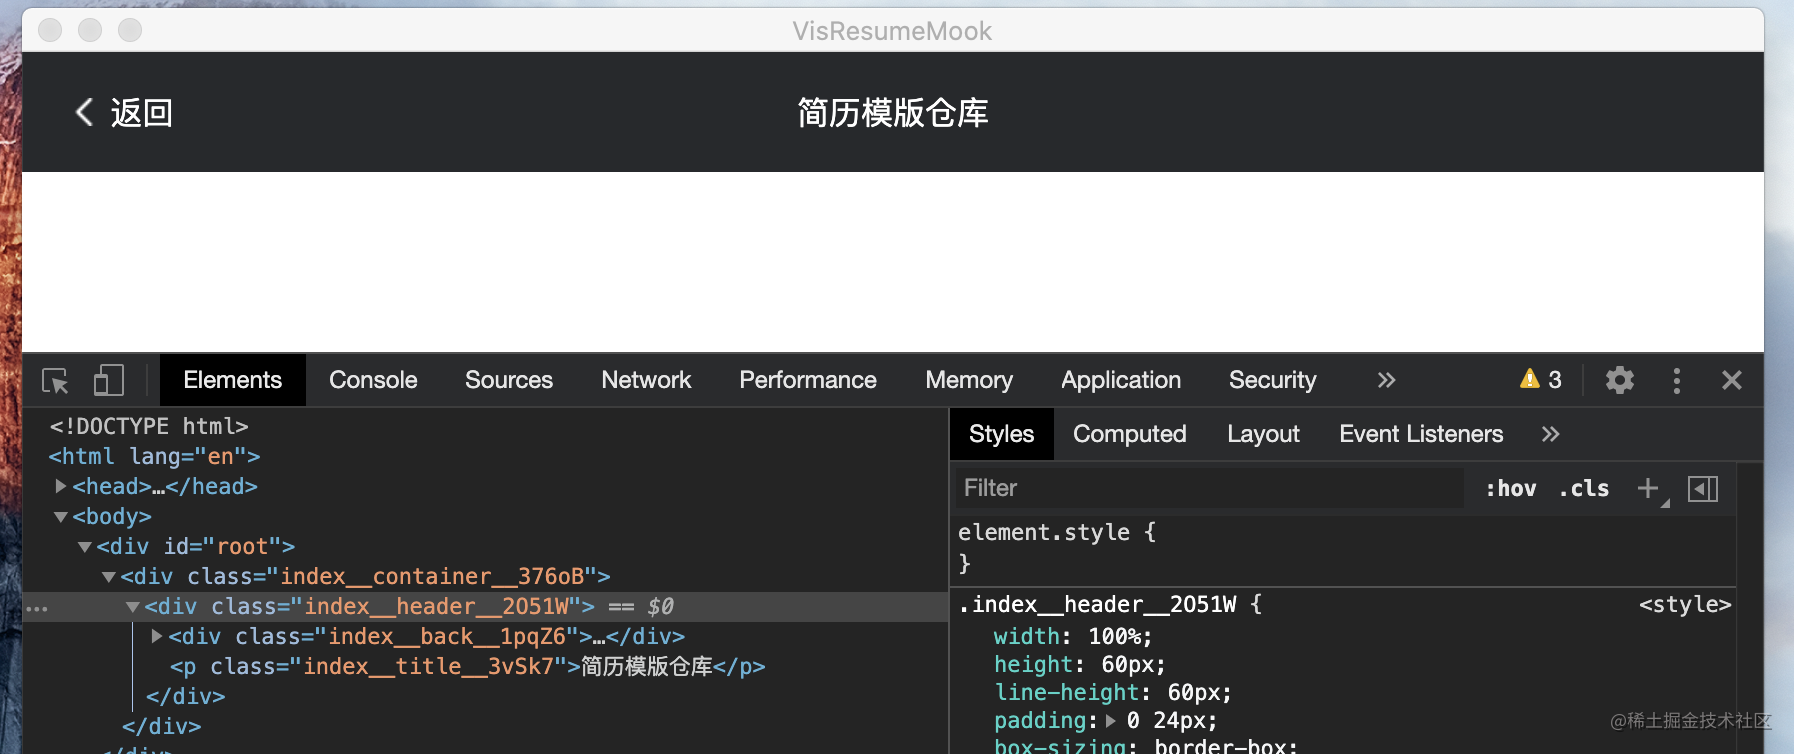Close the DevTools panel

click(x=1731, y=380)
